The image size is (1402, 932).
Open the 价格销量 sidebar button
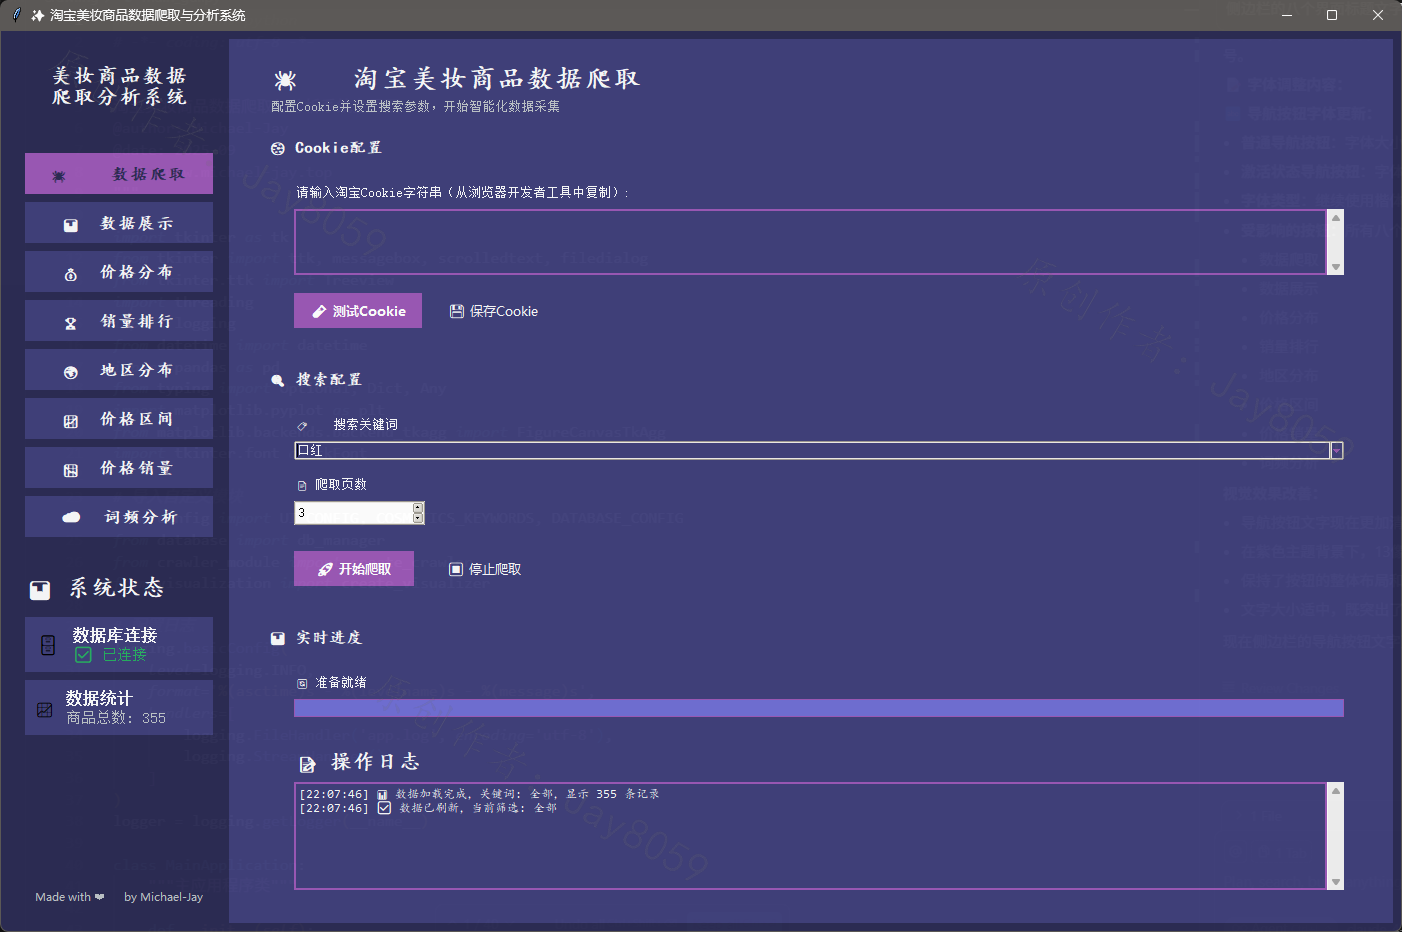119,468
